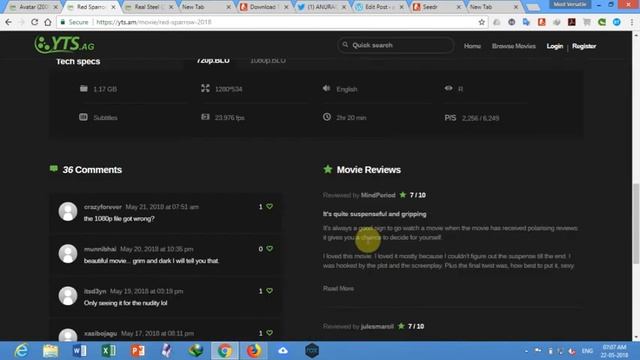The height and width of the screenshot is (360, 640).
Task: Reload the page with the refresh icon
Action: pos(34,22)
